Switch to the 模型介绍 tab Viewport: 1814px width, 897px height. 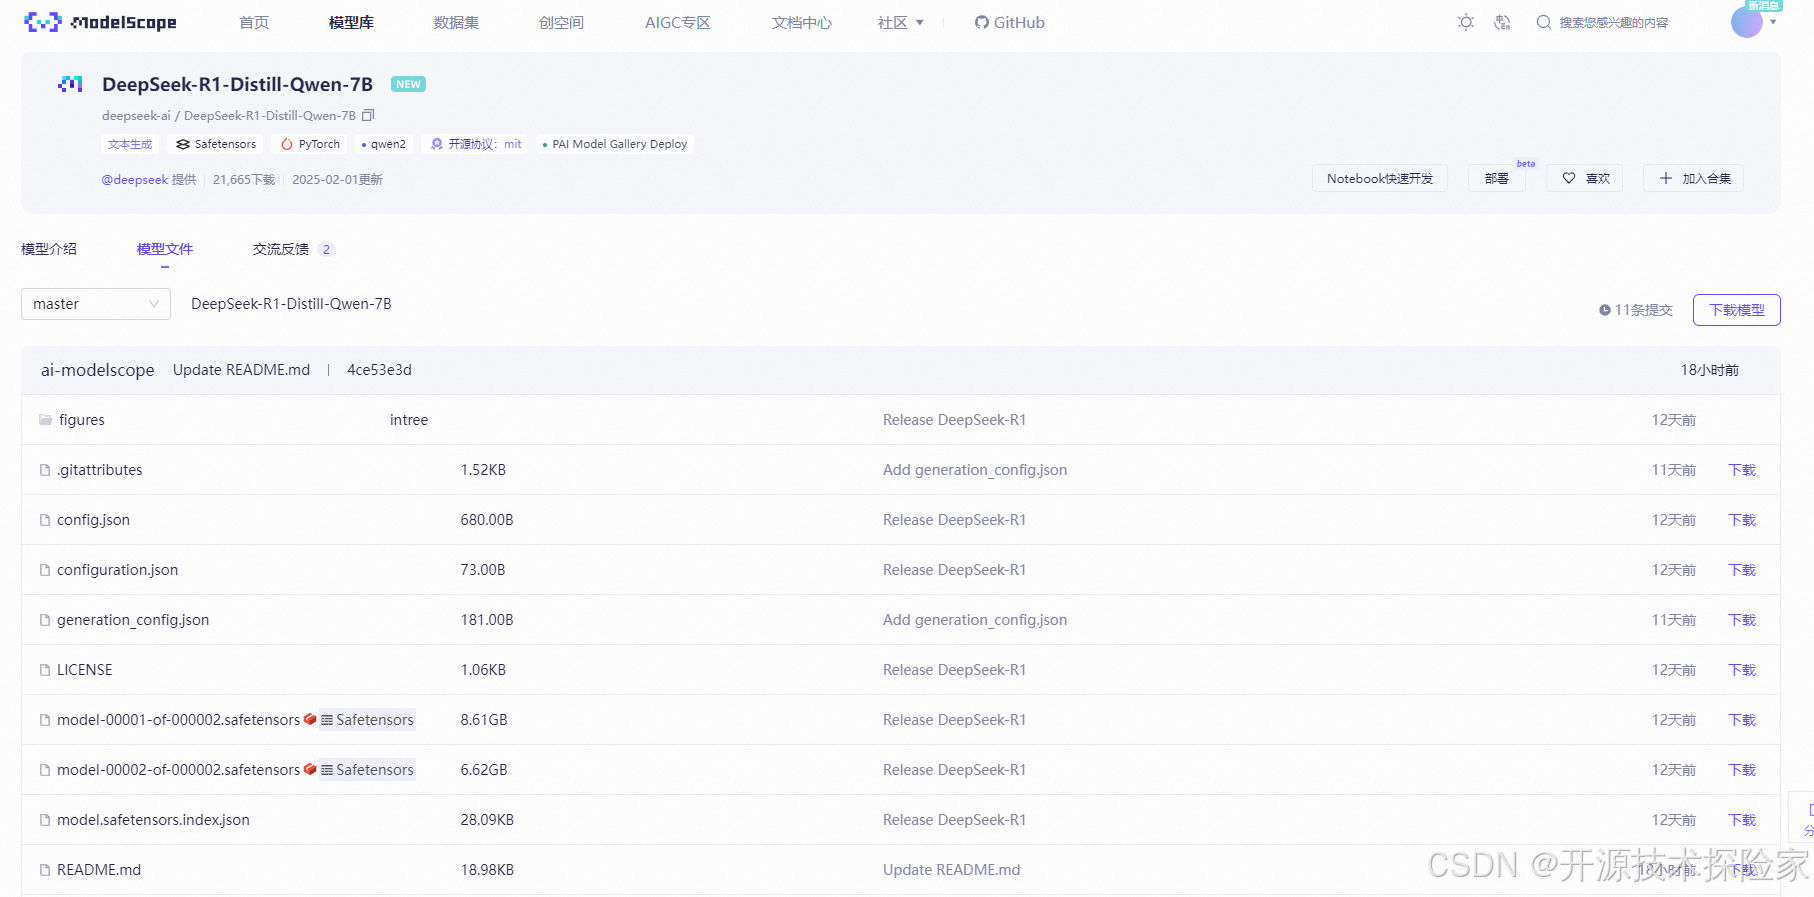[49, 249]
